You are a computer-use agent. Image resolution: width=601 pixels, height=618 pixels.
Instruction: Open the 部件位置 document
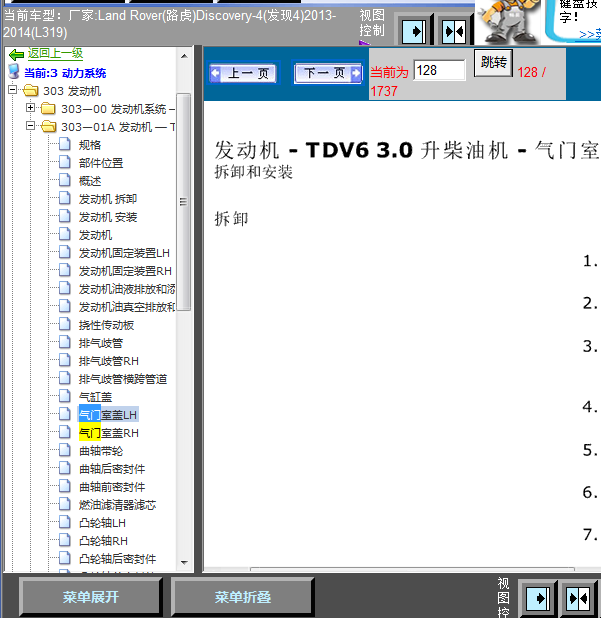point(101,163)
